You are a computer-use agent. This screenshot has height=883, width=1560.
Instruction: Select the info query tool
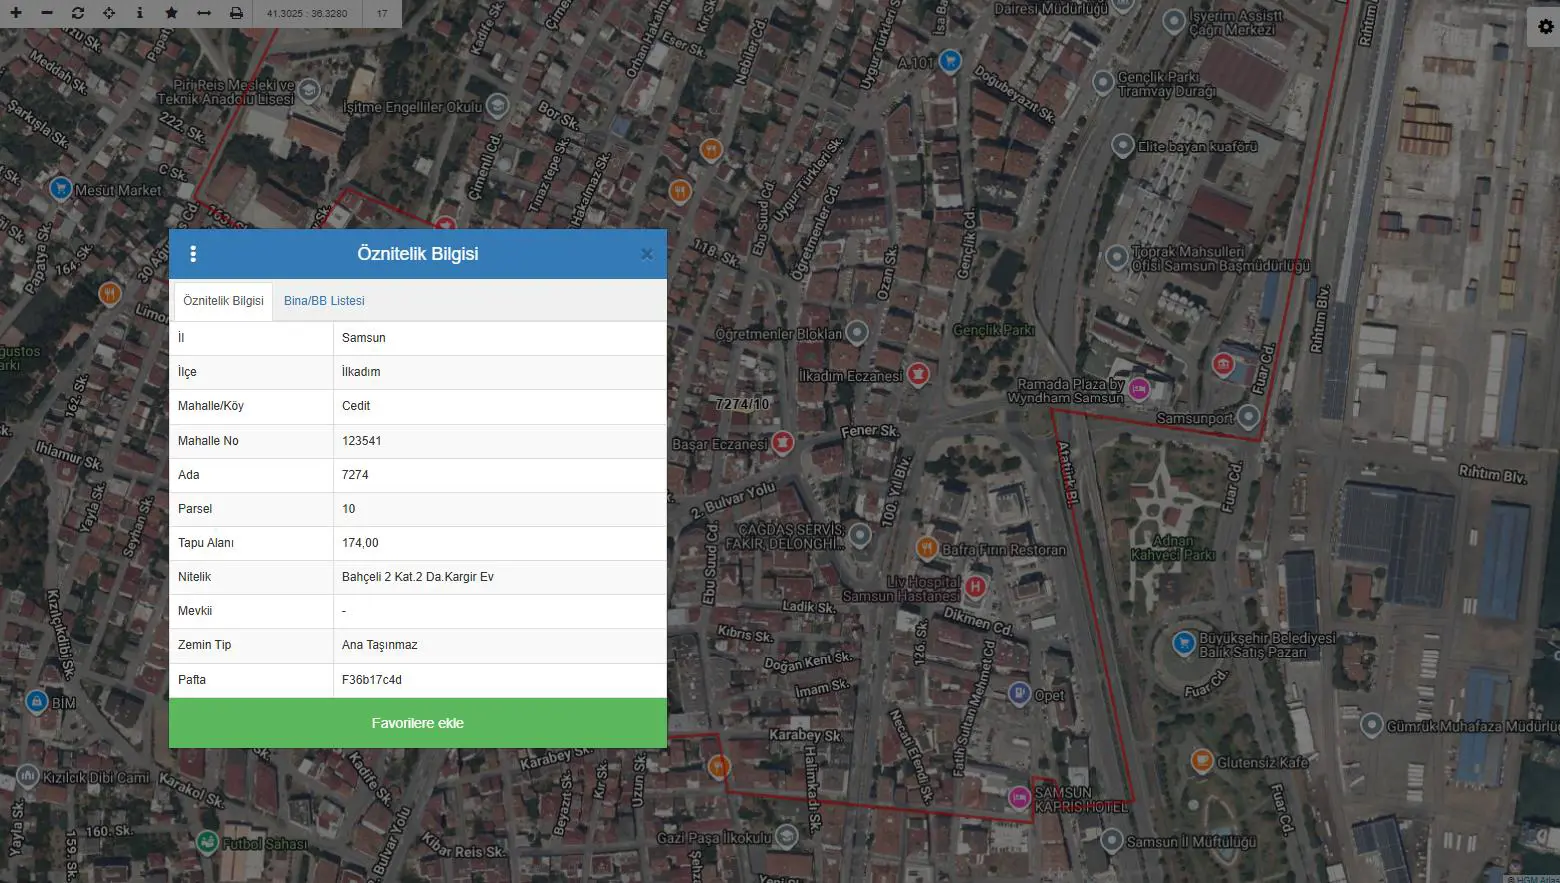tap(139, 13)
